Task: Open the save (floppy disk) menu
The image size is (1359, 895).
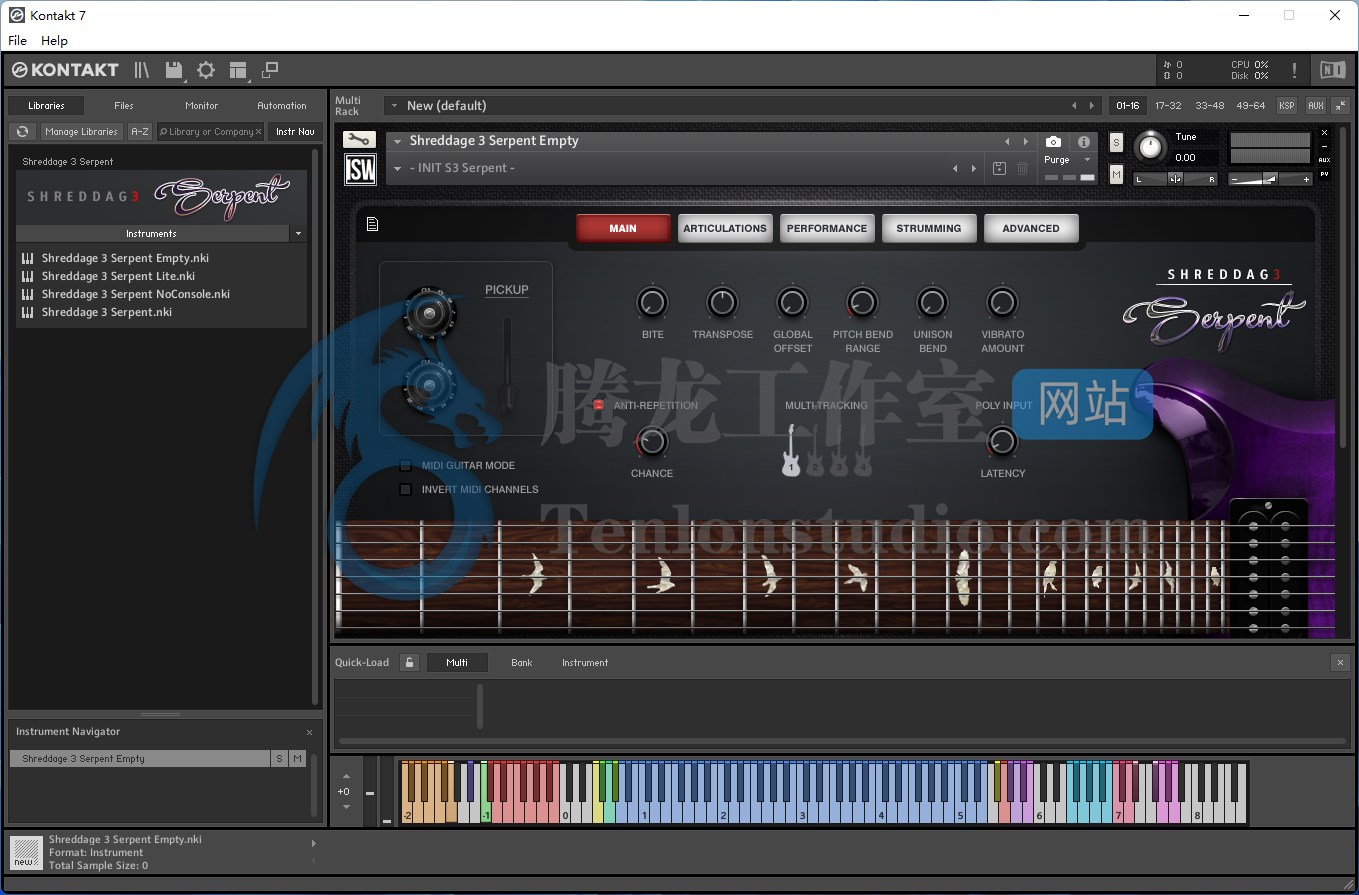Action: [x=175, y=70]
